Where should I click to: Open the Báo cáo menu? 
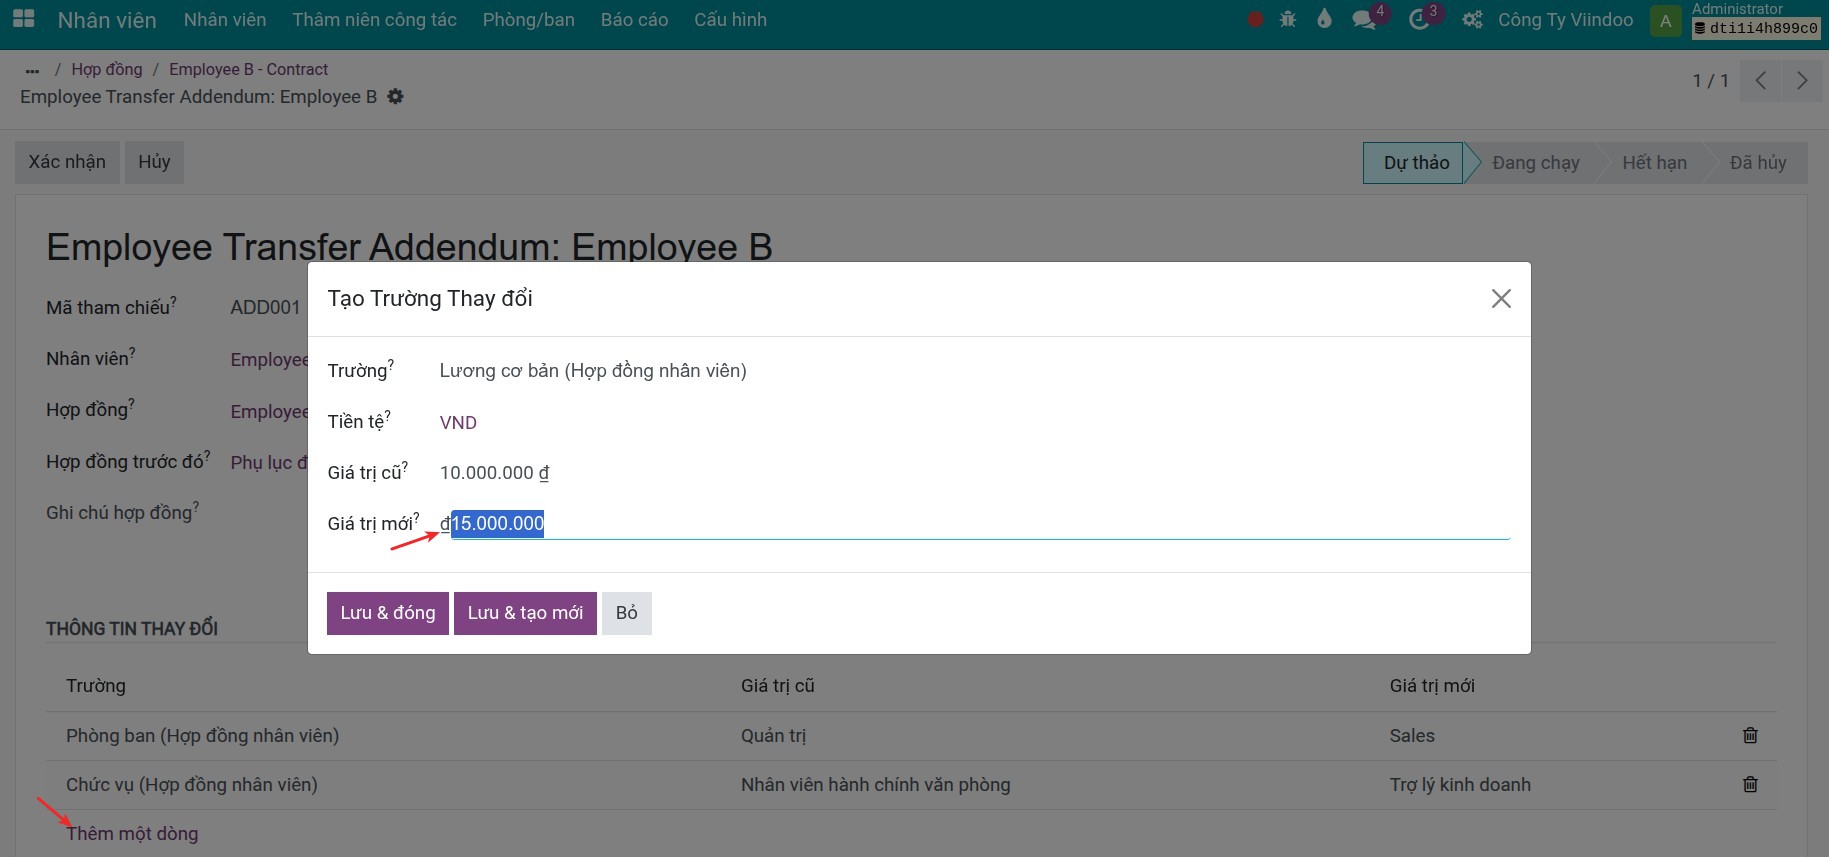634,20
